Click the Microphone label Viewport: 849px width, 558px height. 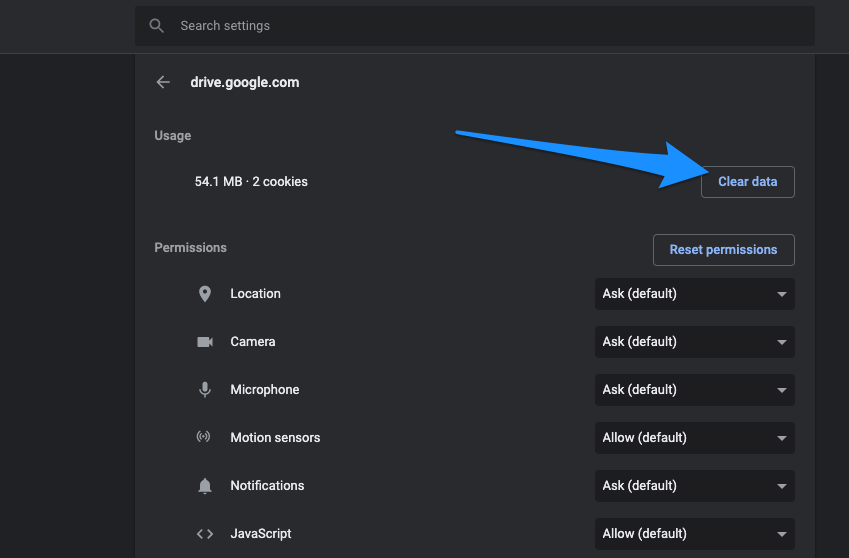265,390
